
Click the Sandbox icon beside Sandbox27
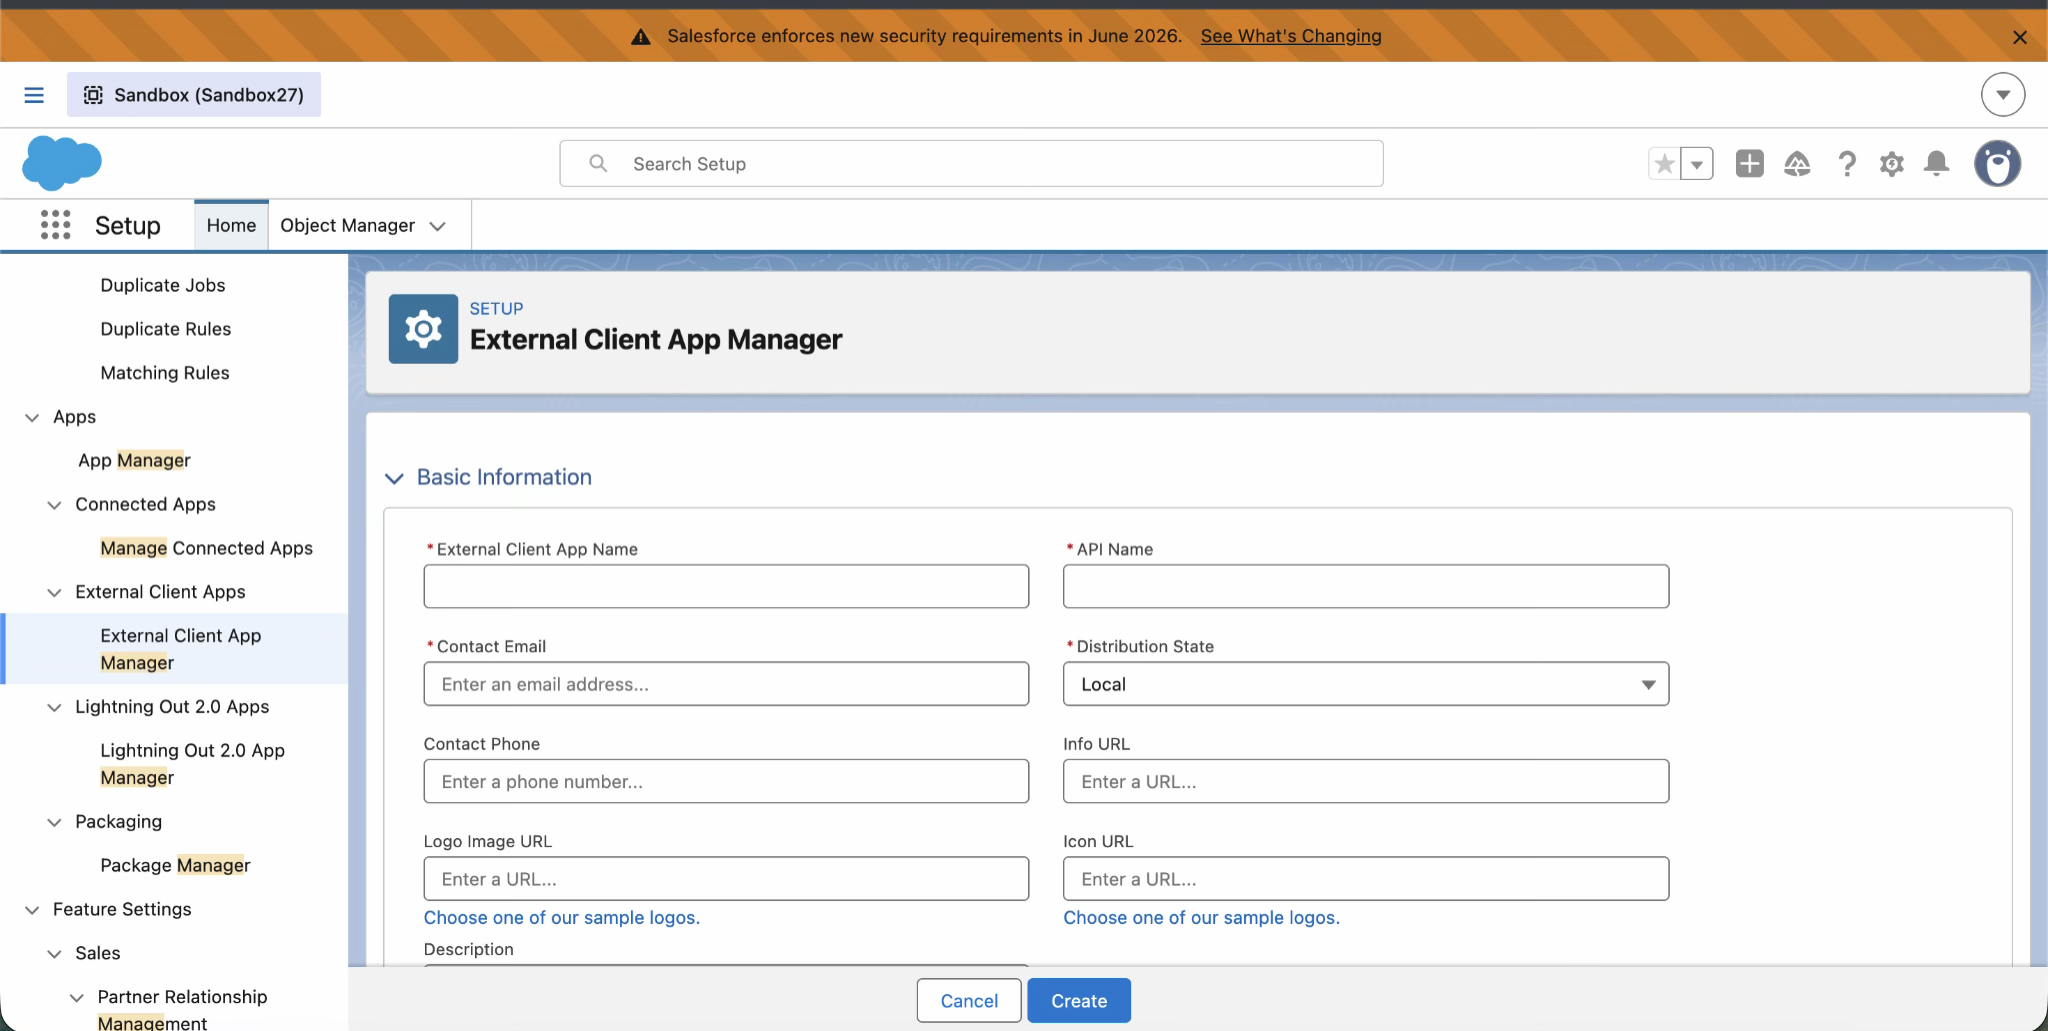93,95
